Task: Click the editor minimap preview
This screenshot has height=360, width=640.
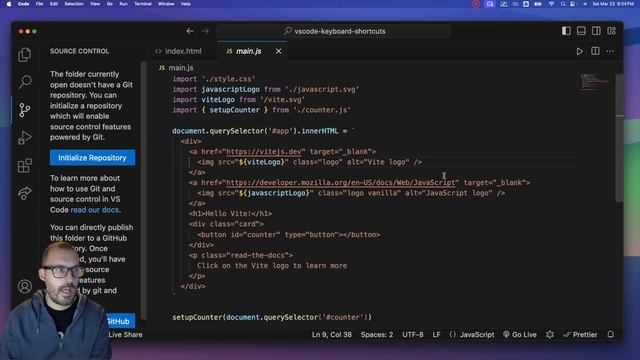Action: pos(595,82)
